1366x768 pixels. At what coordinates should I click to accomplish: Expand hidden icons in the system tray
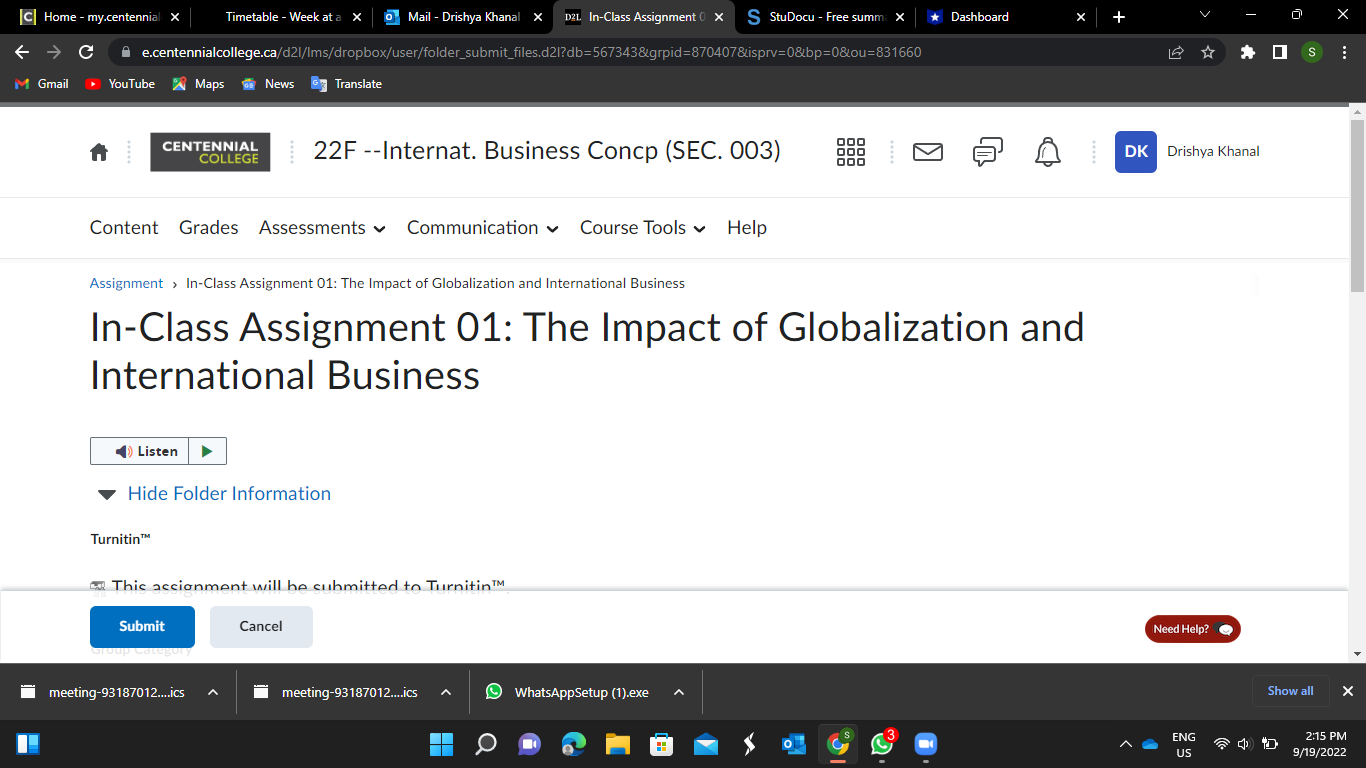[x=1126, y=744]
